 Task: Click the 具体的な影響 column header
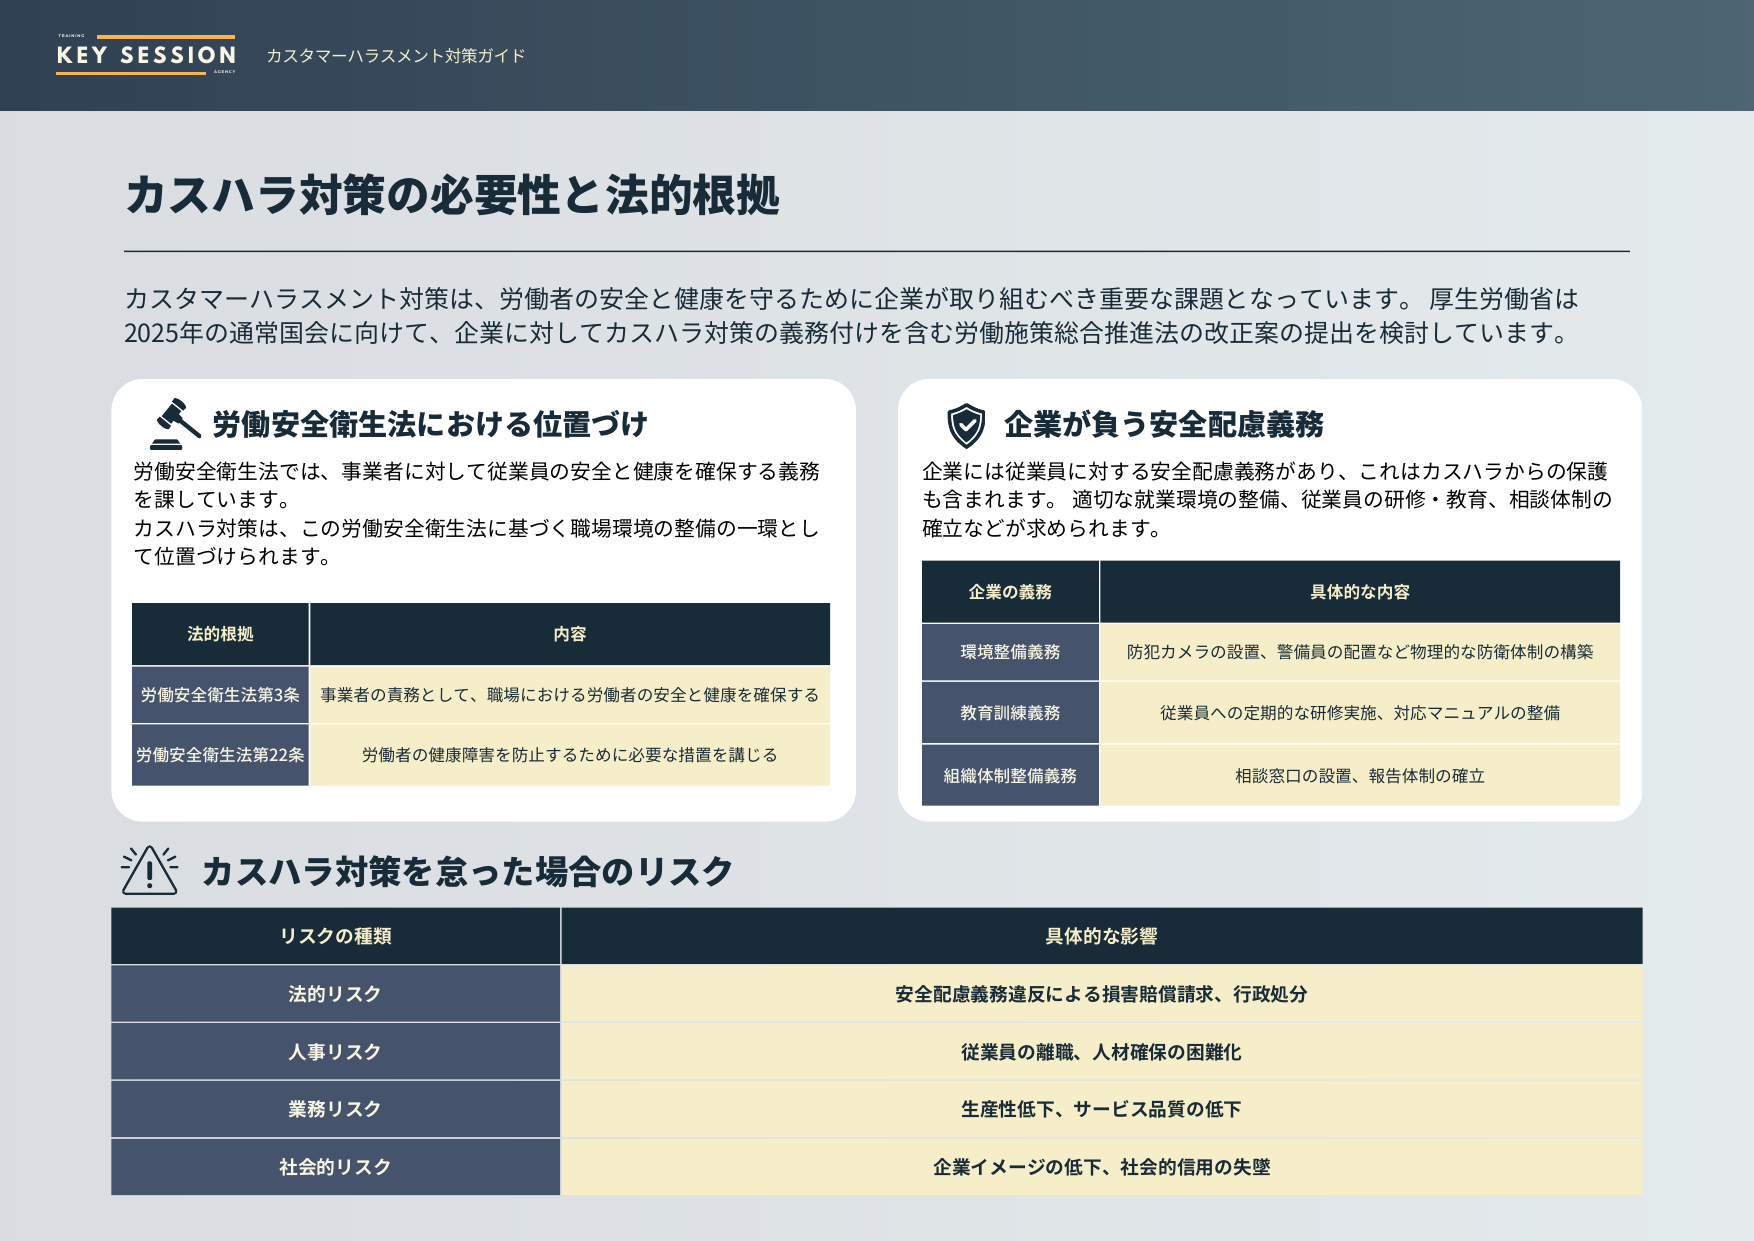point(1103,936)
